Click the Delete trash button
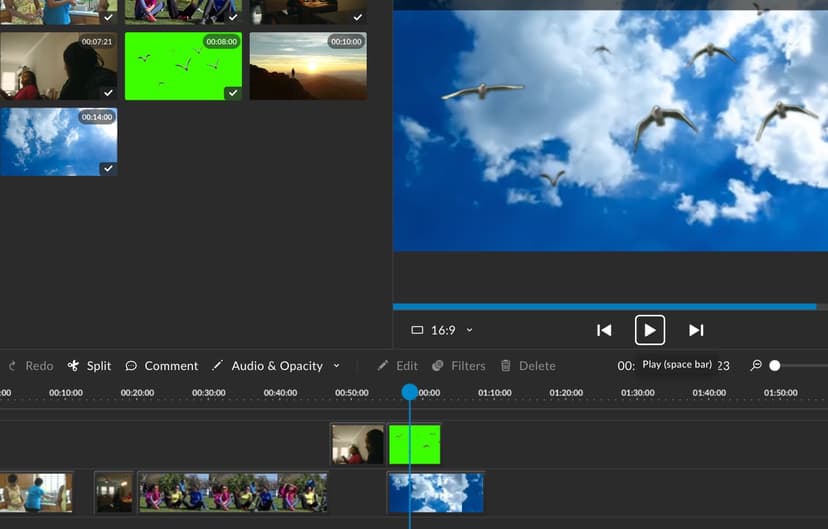The height and width of the screenshot is (529, 828). 528,366
